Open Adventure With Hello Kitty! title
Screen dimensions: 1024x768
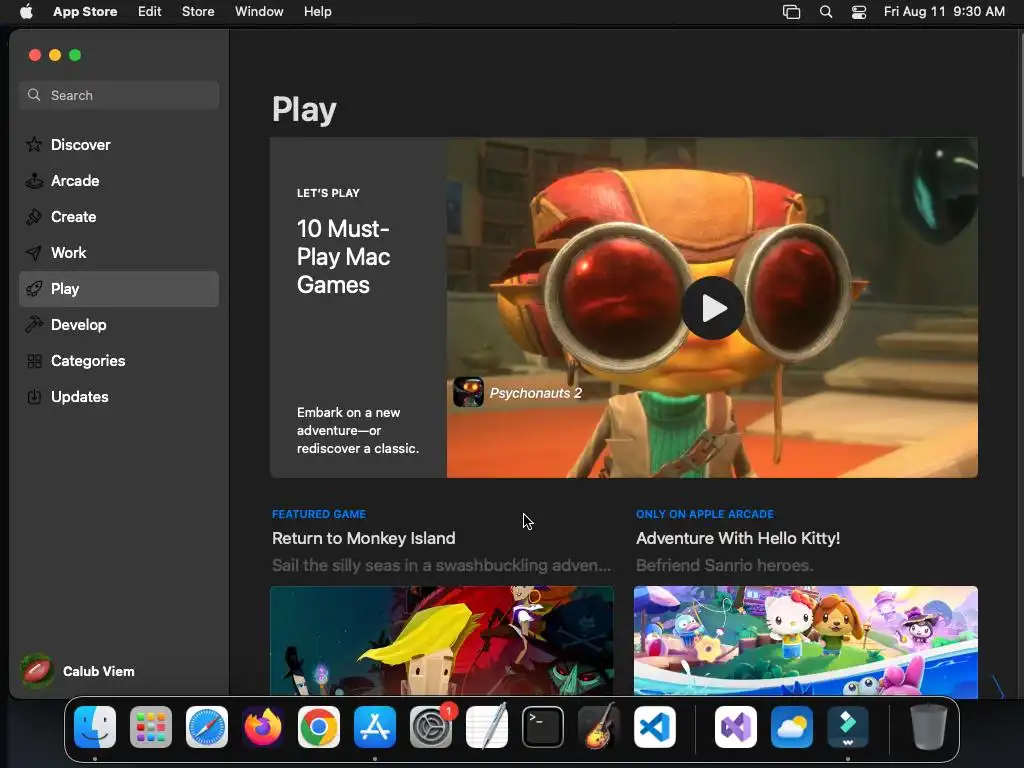click(x=738, y=538)
